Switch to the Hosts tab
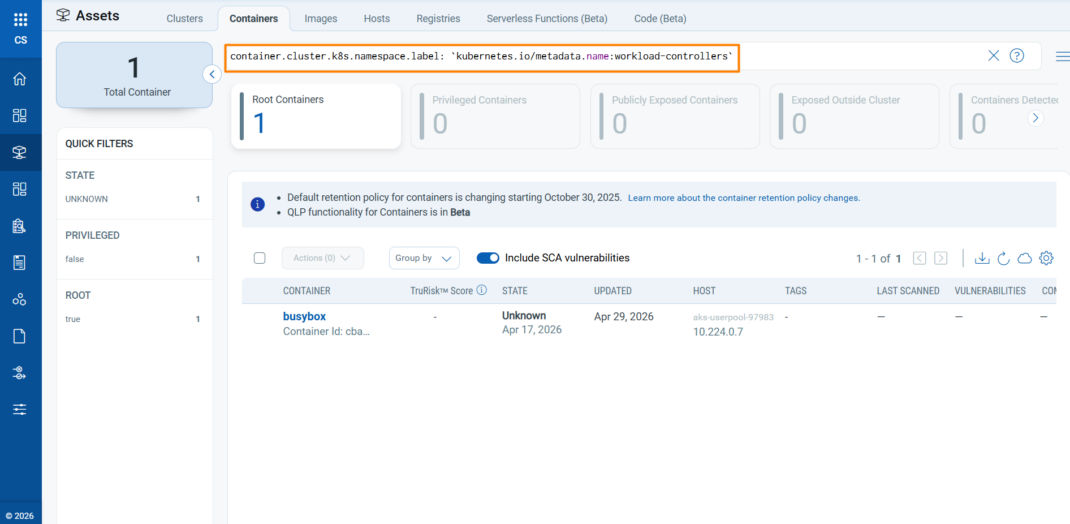The image size is (1070, 524). [377, 18]
